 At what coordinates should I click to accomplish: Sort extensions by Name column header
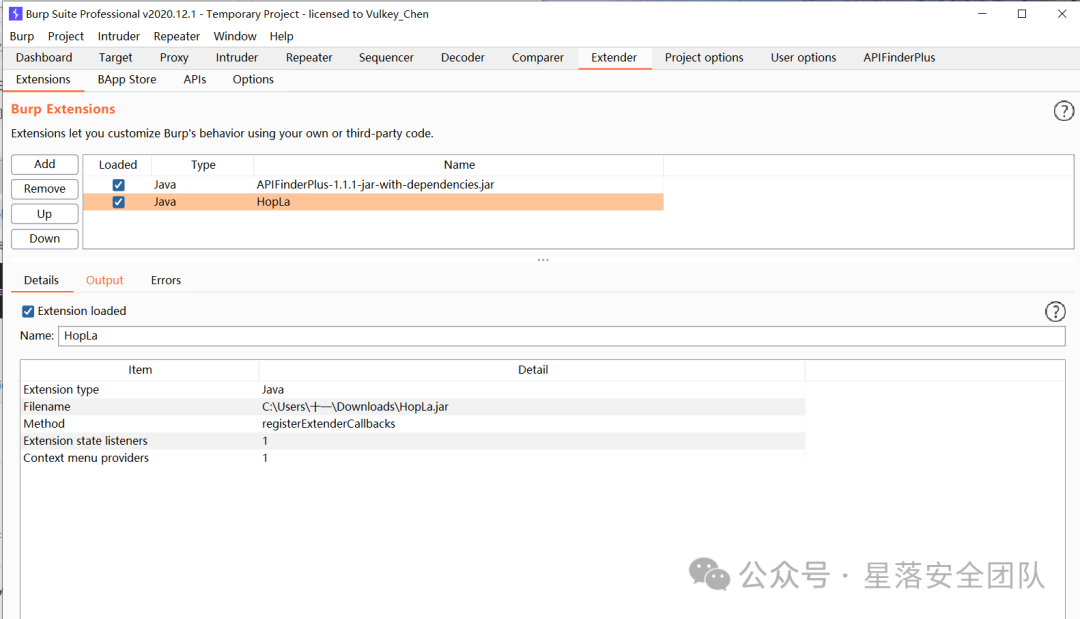[459, 165]
